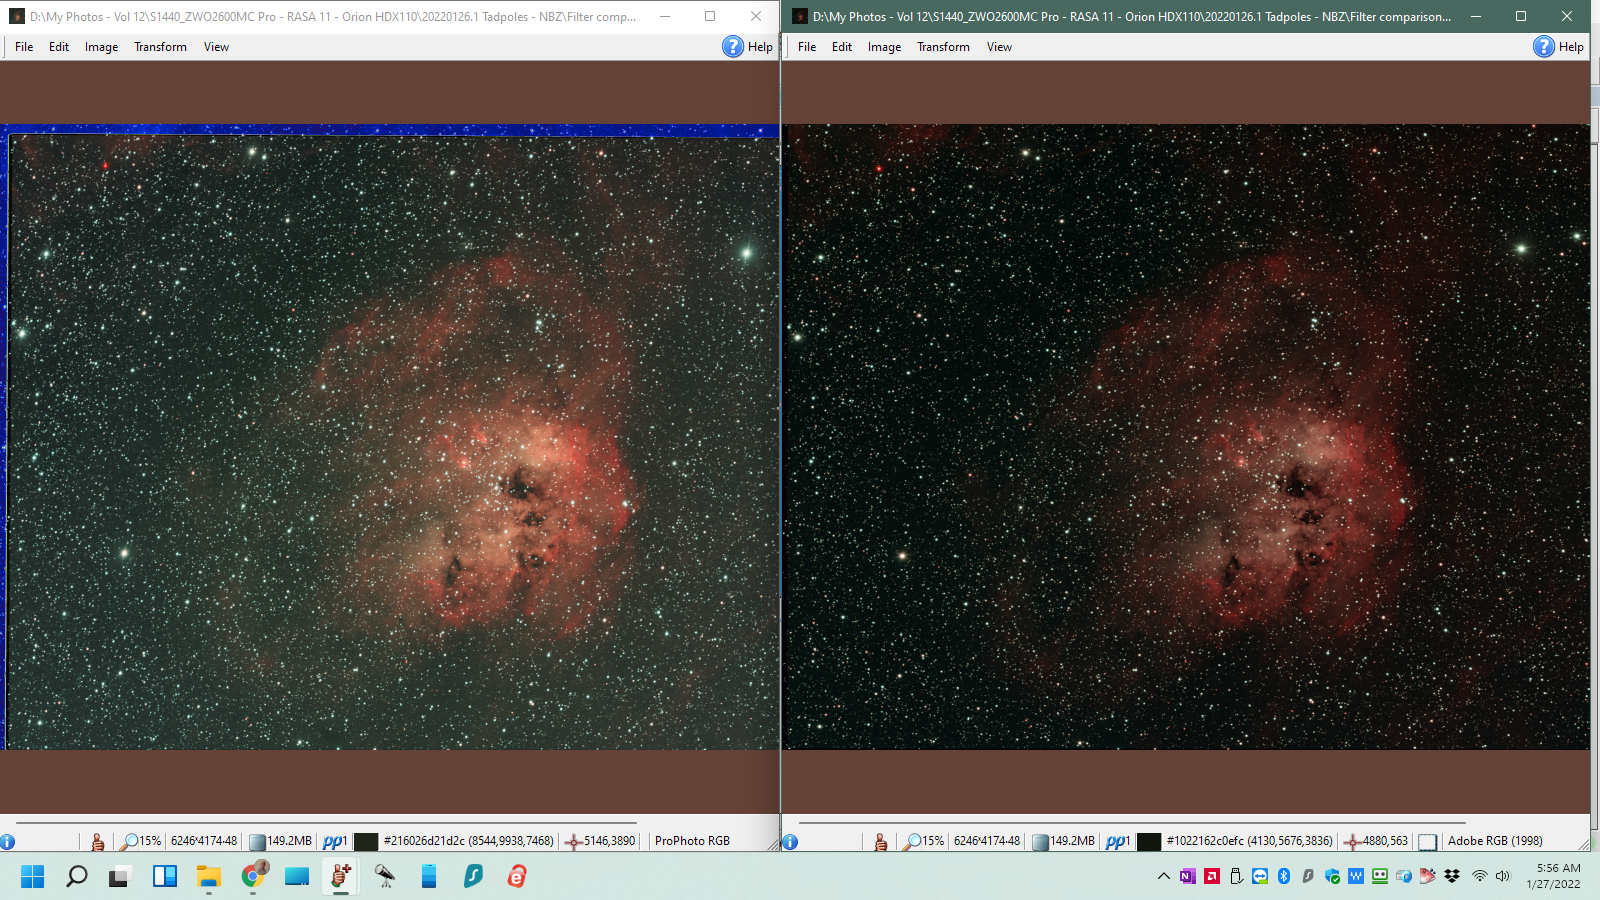Click active thumbs-up photo app in taskbar
The width and height of the screenshot is (1600, 900).
tap(341, 877)
